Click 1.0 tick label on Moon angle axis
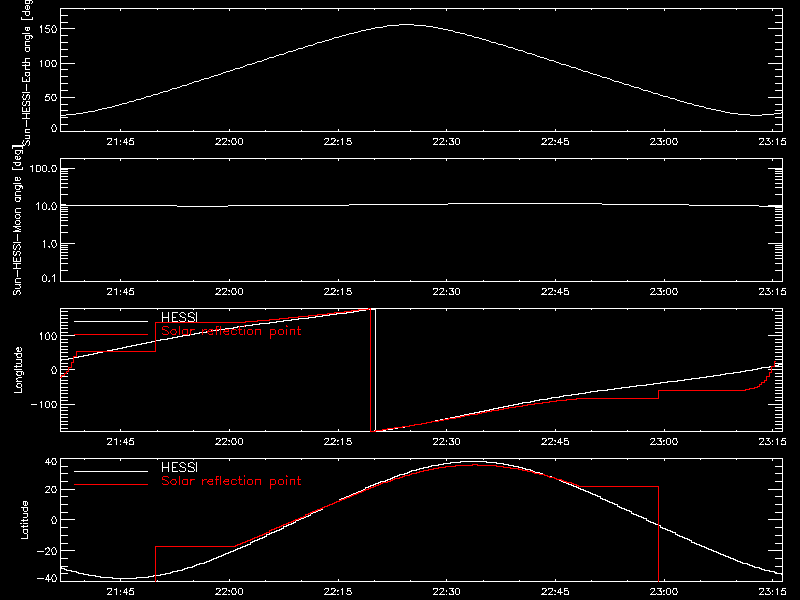Image resolution: width=800 pixels, height=600 pixels. 49,244
